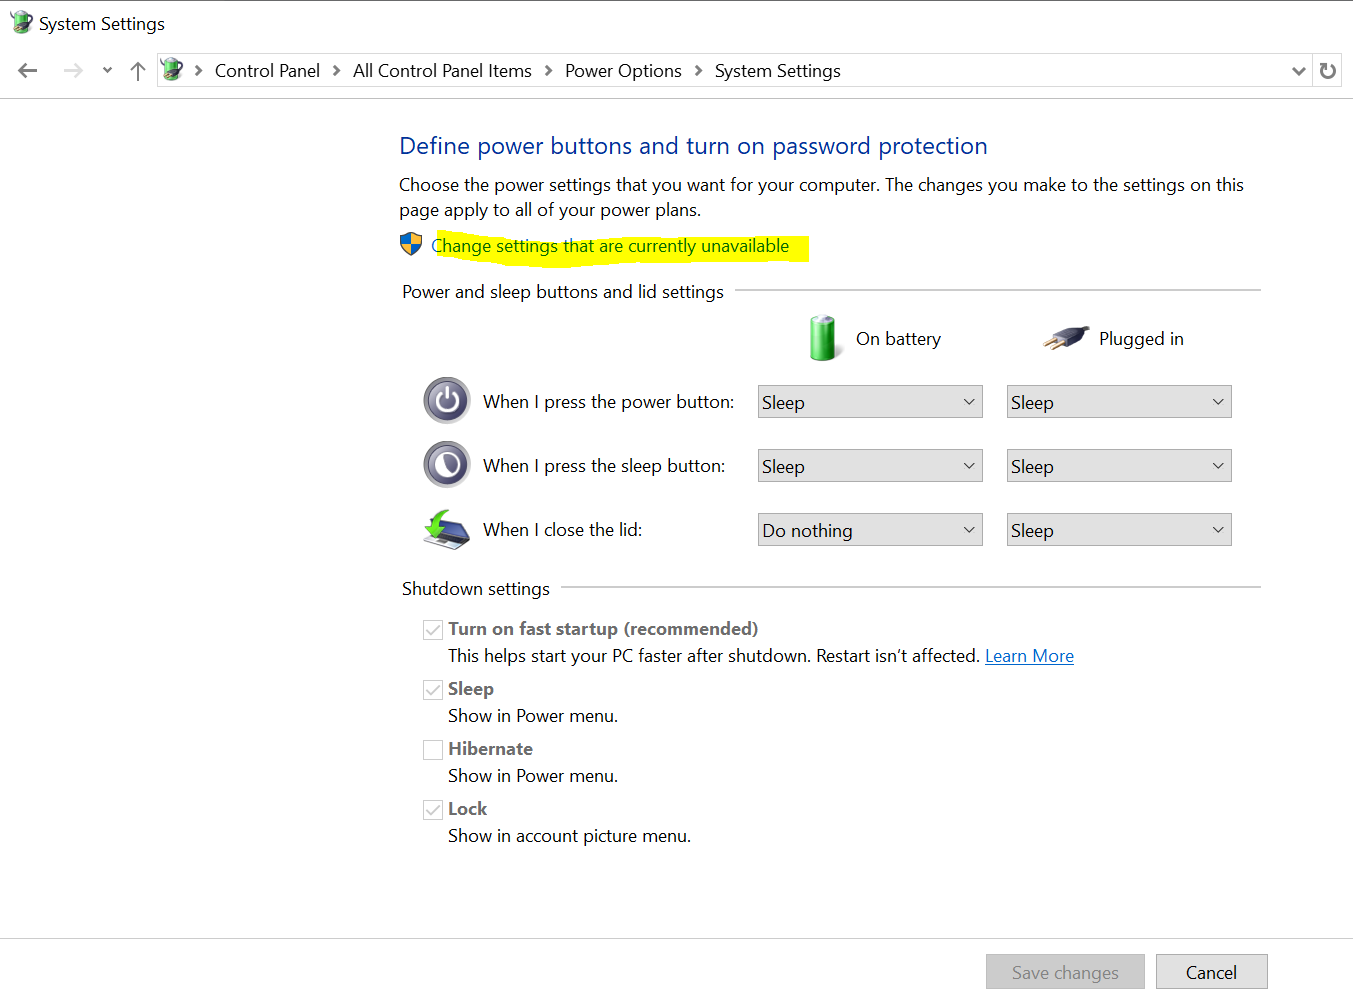Click the sleep button moon icon
This screenshot has height=1002, width=1353.
(x=446, y=465)
